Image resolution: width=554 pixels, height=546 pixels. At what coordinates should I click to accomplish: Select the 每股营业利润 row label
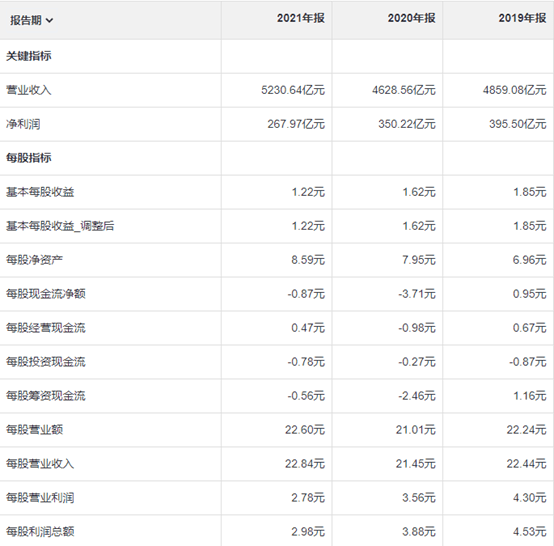40,498
